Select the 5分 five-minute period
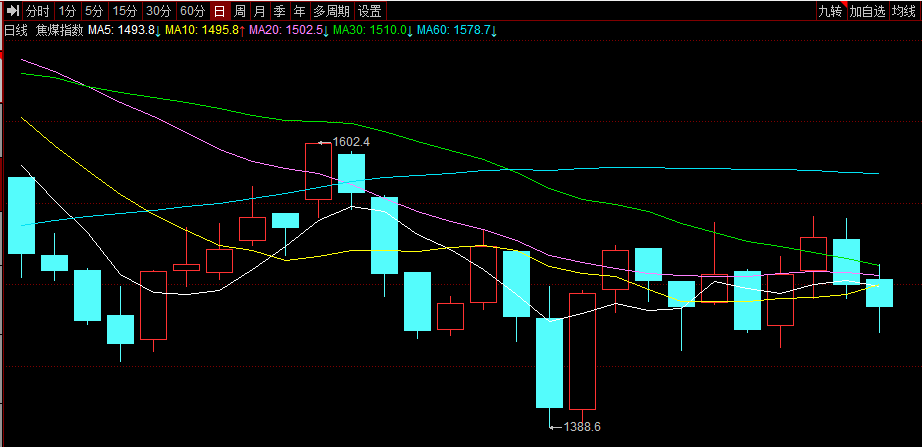This screenshot has height=447, width=922. click(x=93, y=11)
